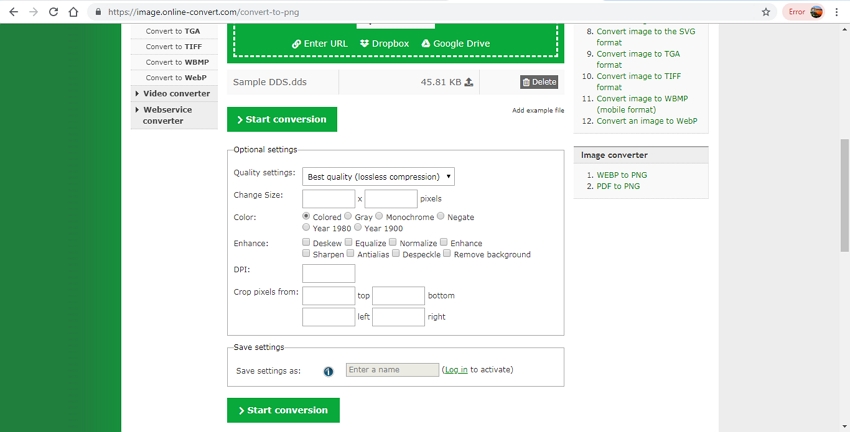
Task: Click the Google Drive upload icon
Action: tap(426, 44)
